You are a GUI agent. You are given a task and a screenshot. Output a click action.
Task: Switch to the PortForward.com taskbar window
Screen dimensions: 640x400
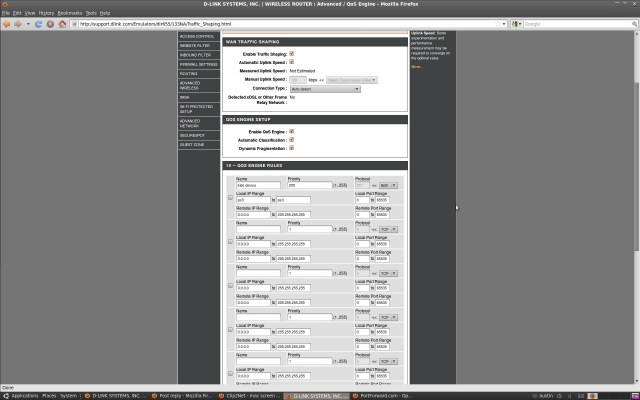382,396
